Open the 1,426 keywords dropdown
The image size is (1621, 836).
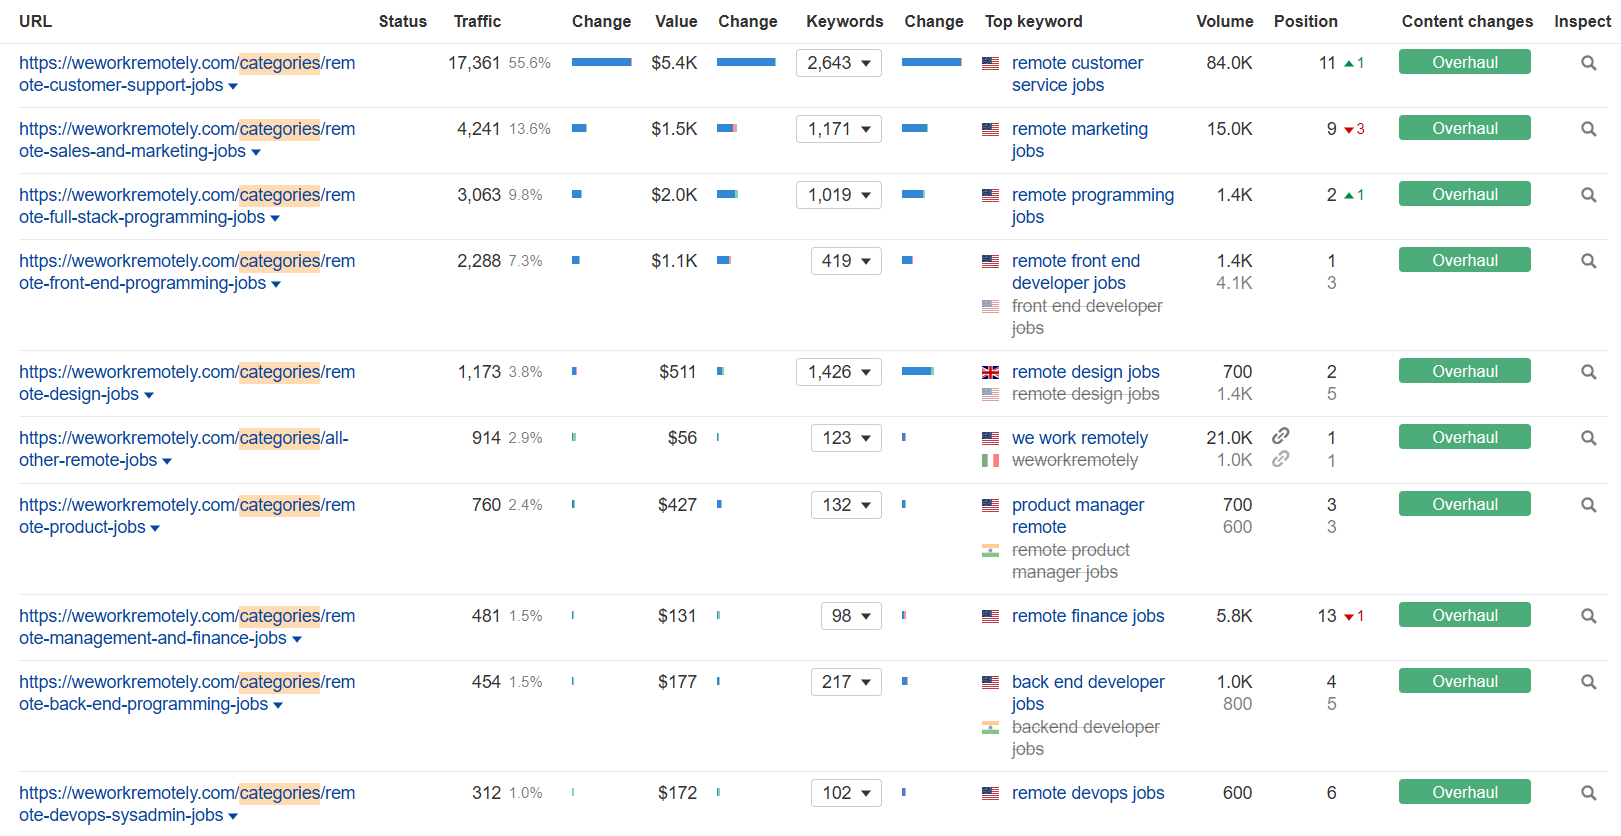[839, 372]
